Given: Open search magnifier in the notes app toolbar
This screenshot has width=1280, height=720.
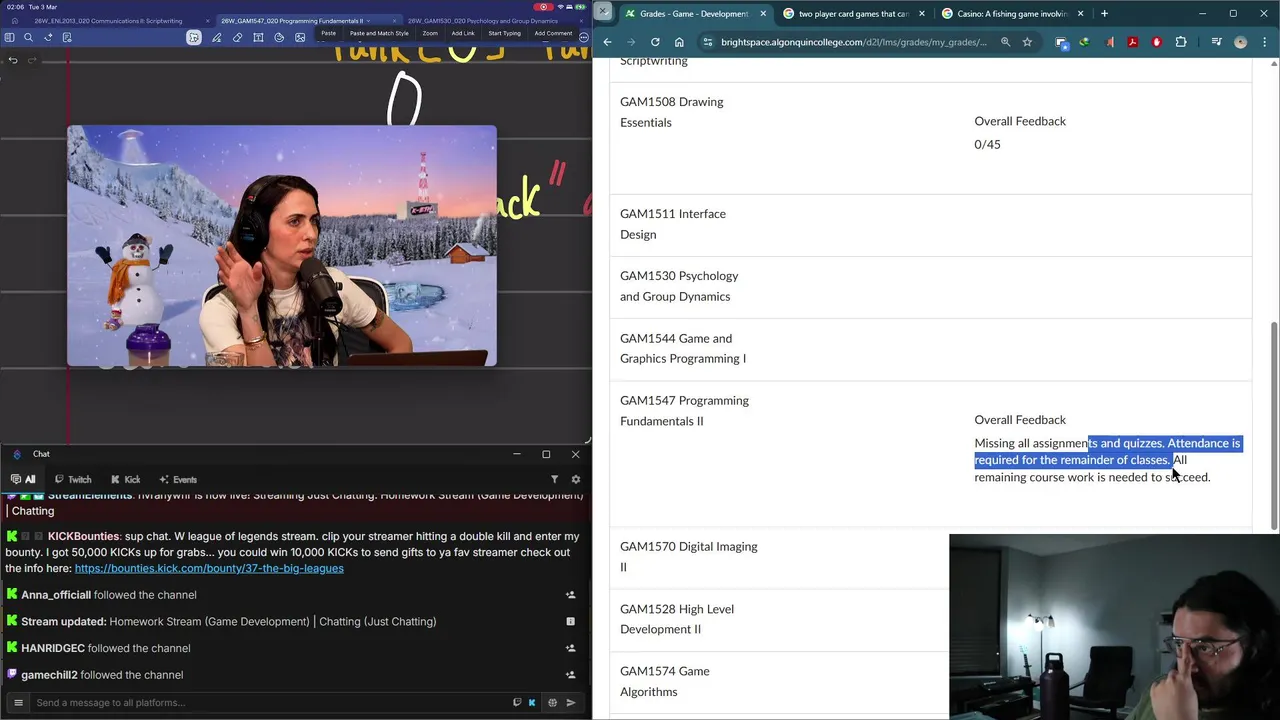Looking at the screenshot, I should tap(28, 37).
